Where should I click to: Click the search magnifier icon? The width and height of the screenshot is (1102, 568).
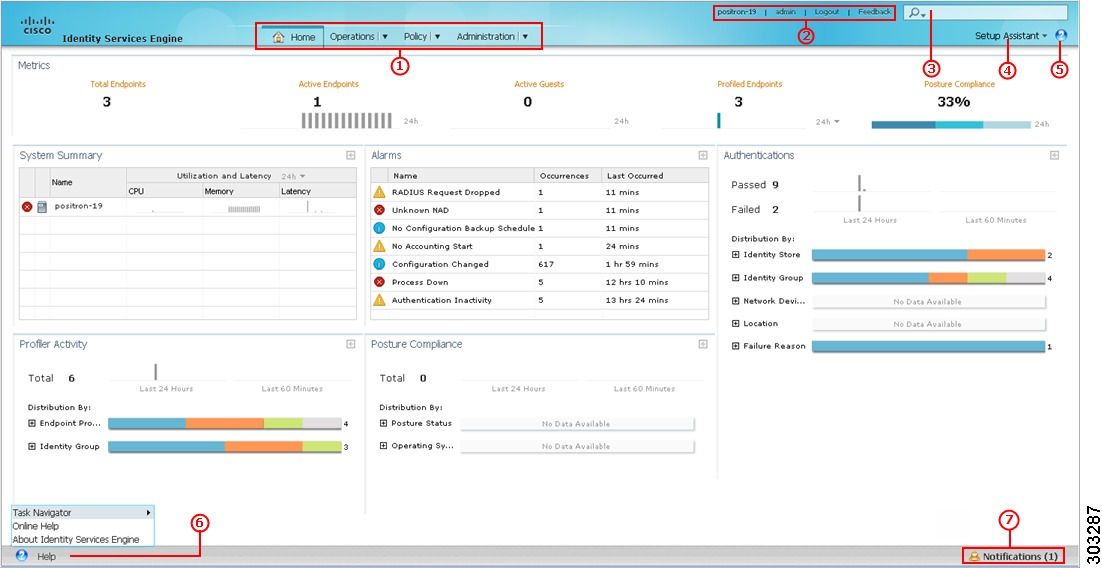click(914, 12)
